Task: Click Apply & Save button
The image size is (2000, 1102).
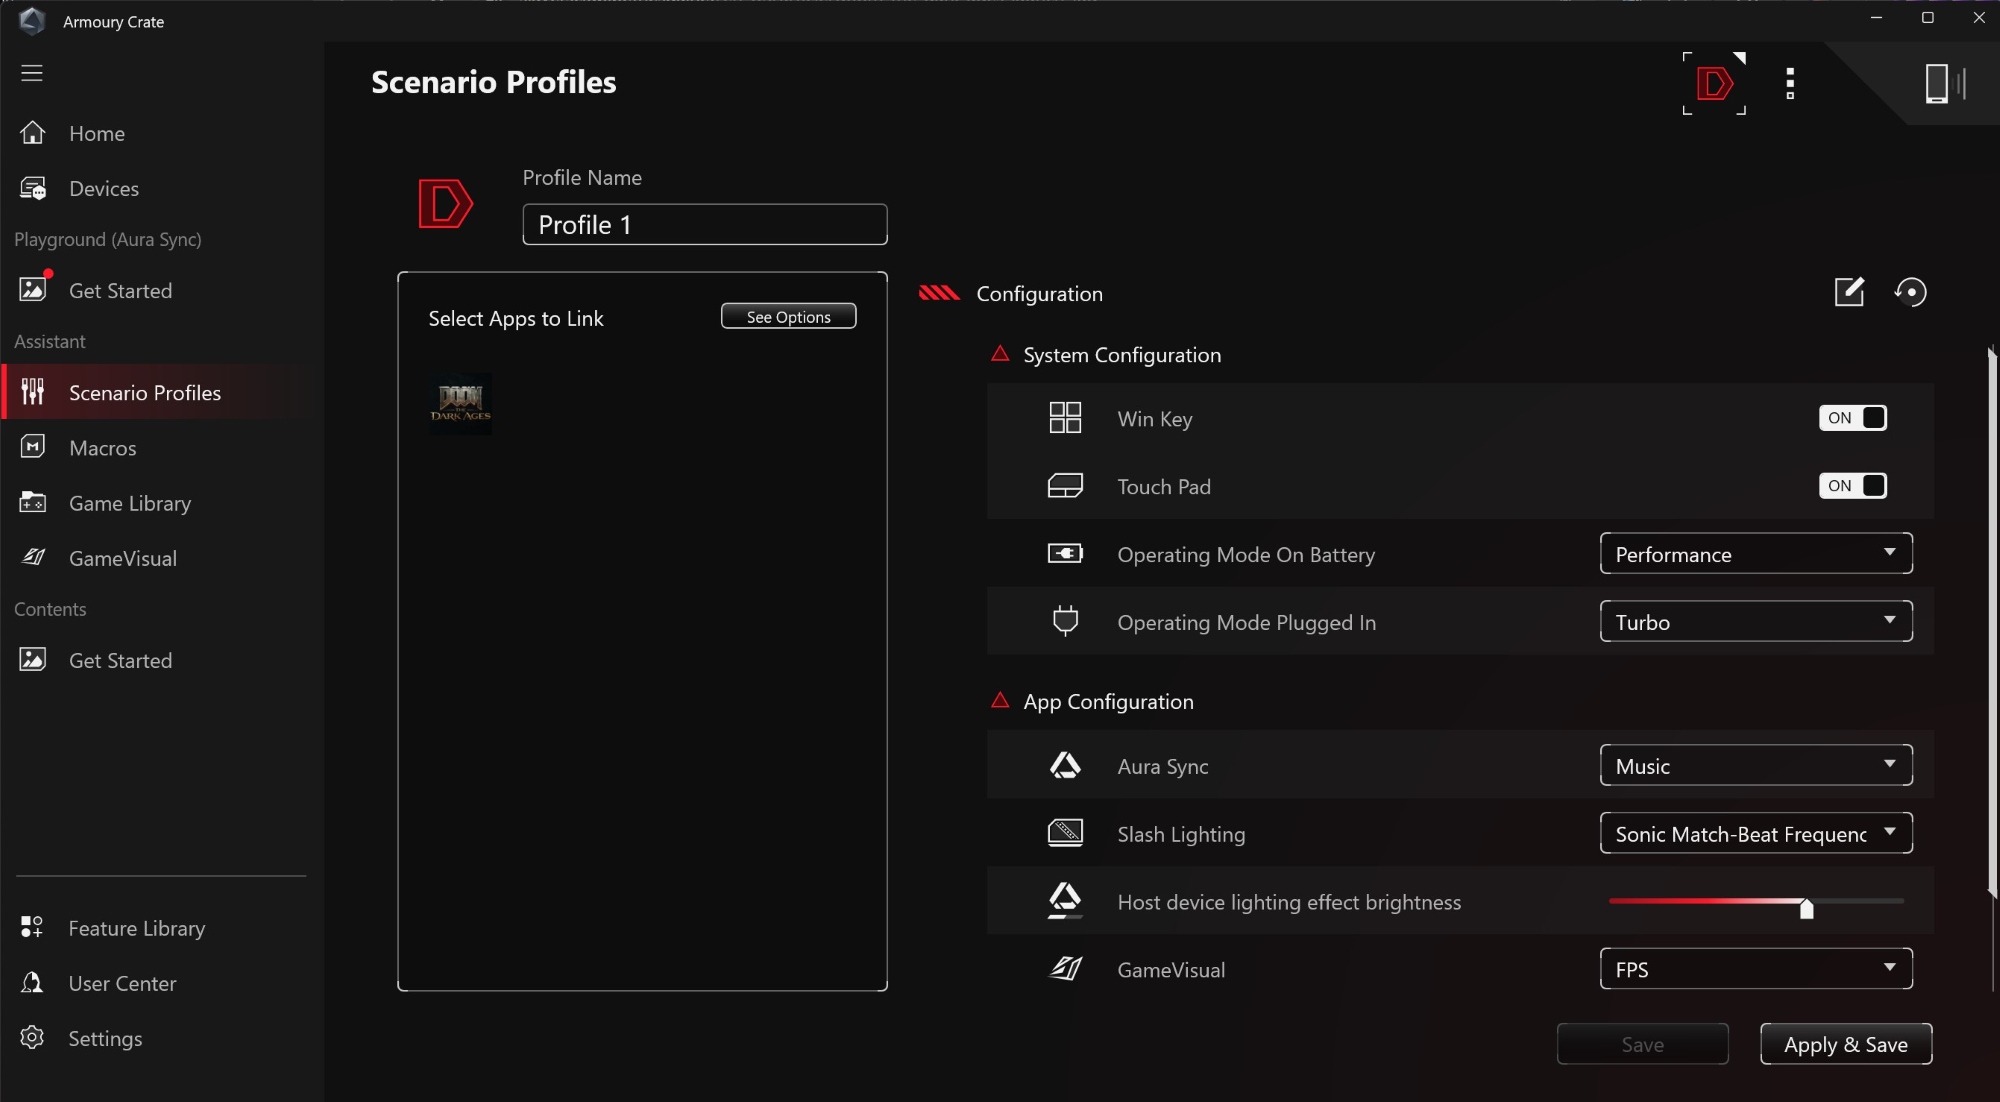Action: click(1845, 1044)
